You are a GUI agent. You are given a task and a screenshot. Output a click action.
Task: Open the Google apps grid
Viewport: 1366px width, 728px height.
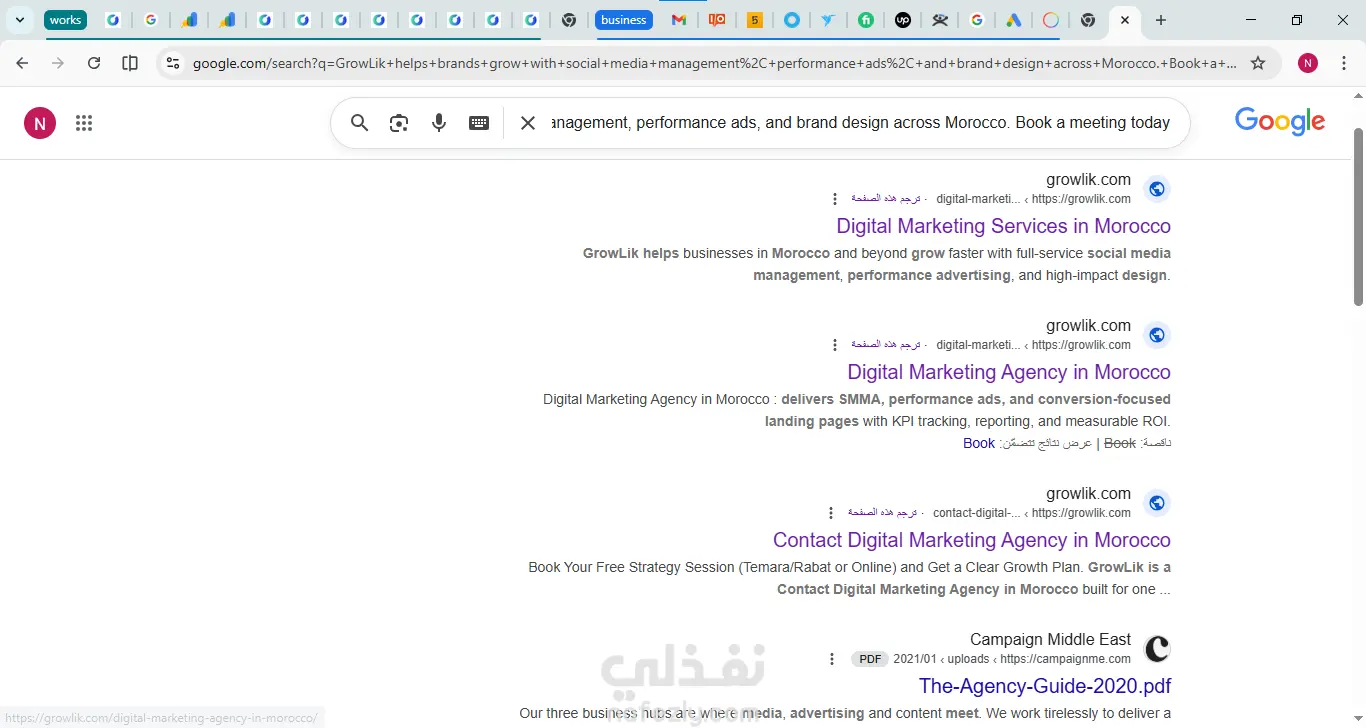point(84,123)
